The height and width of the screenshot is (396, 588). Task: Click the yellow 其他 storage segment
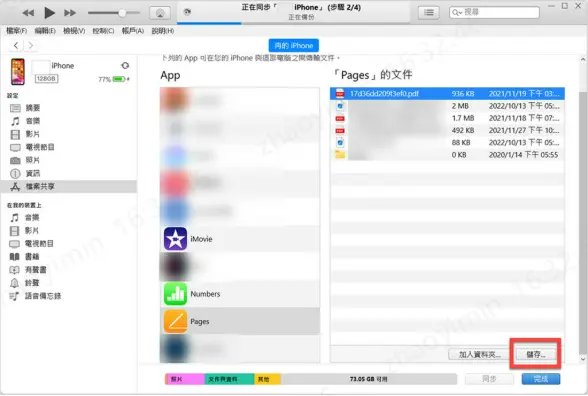coord(267,379)
